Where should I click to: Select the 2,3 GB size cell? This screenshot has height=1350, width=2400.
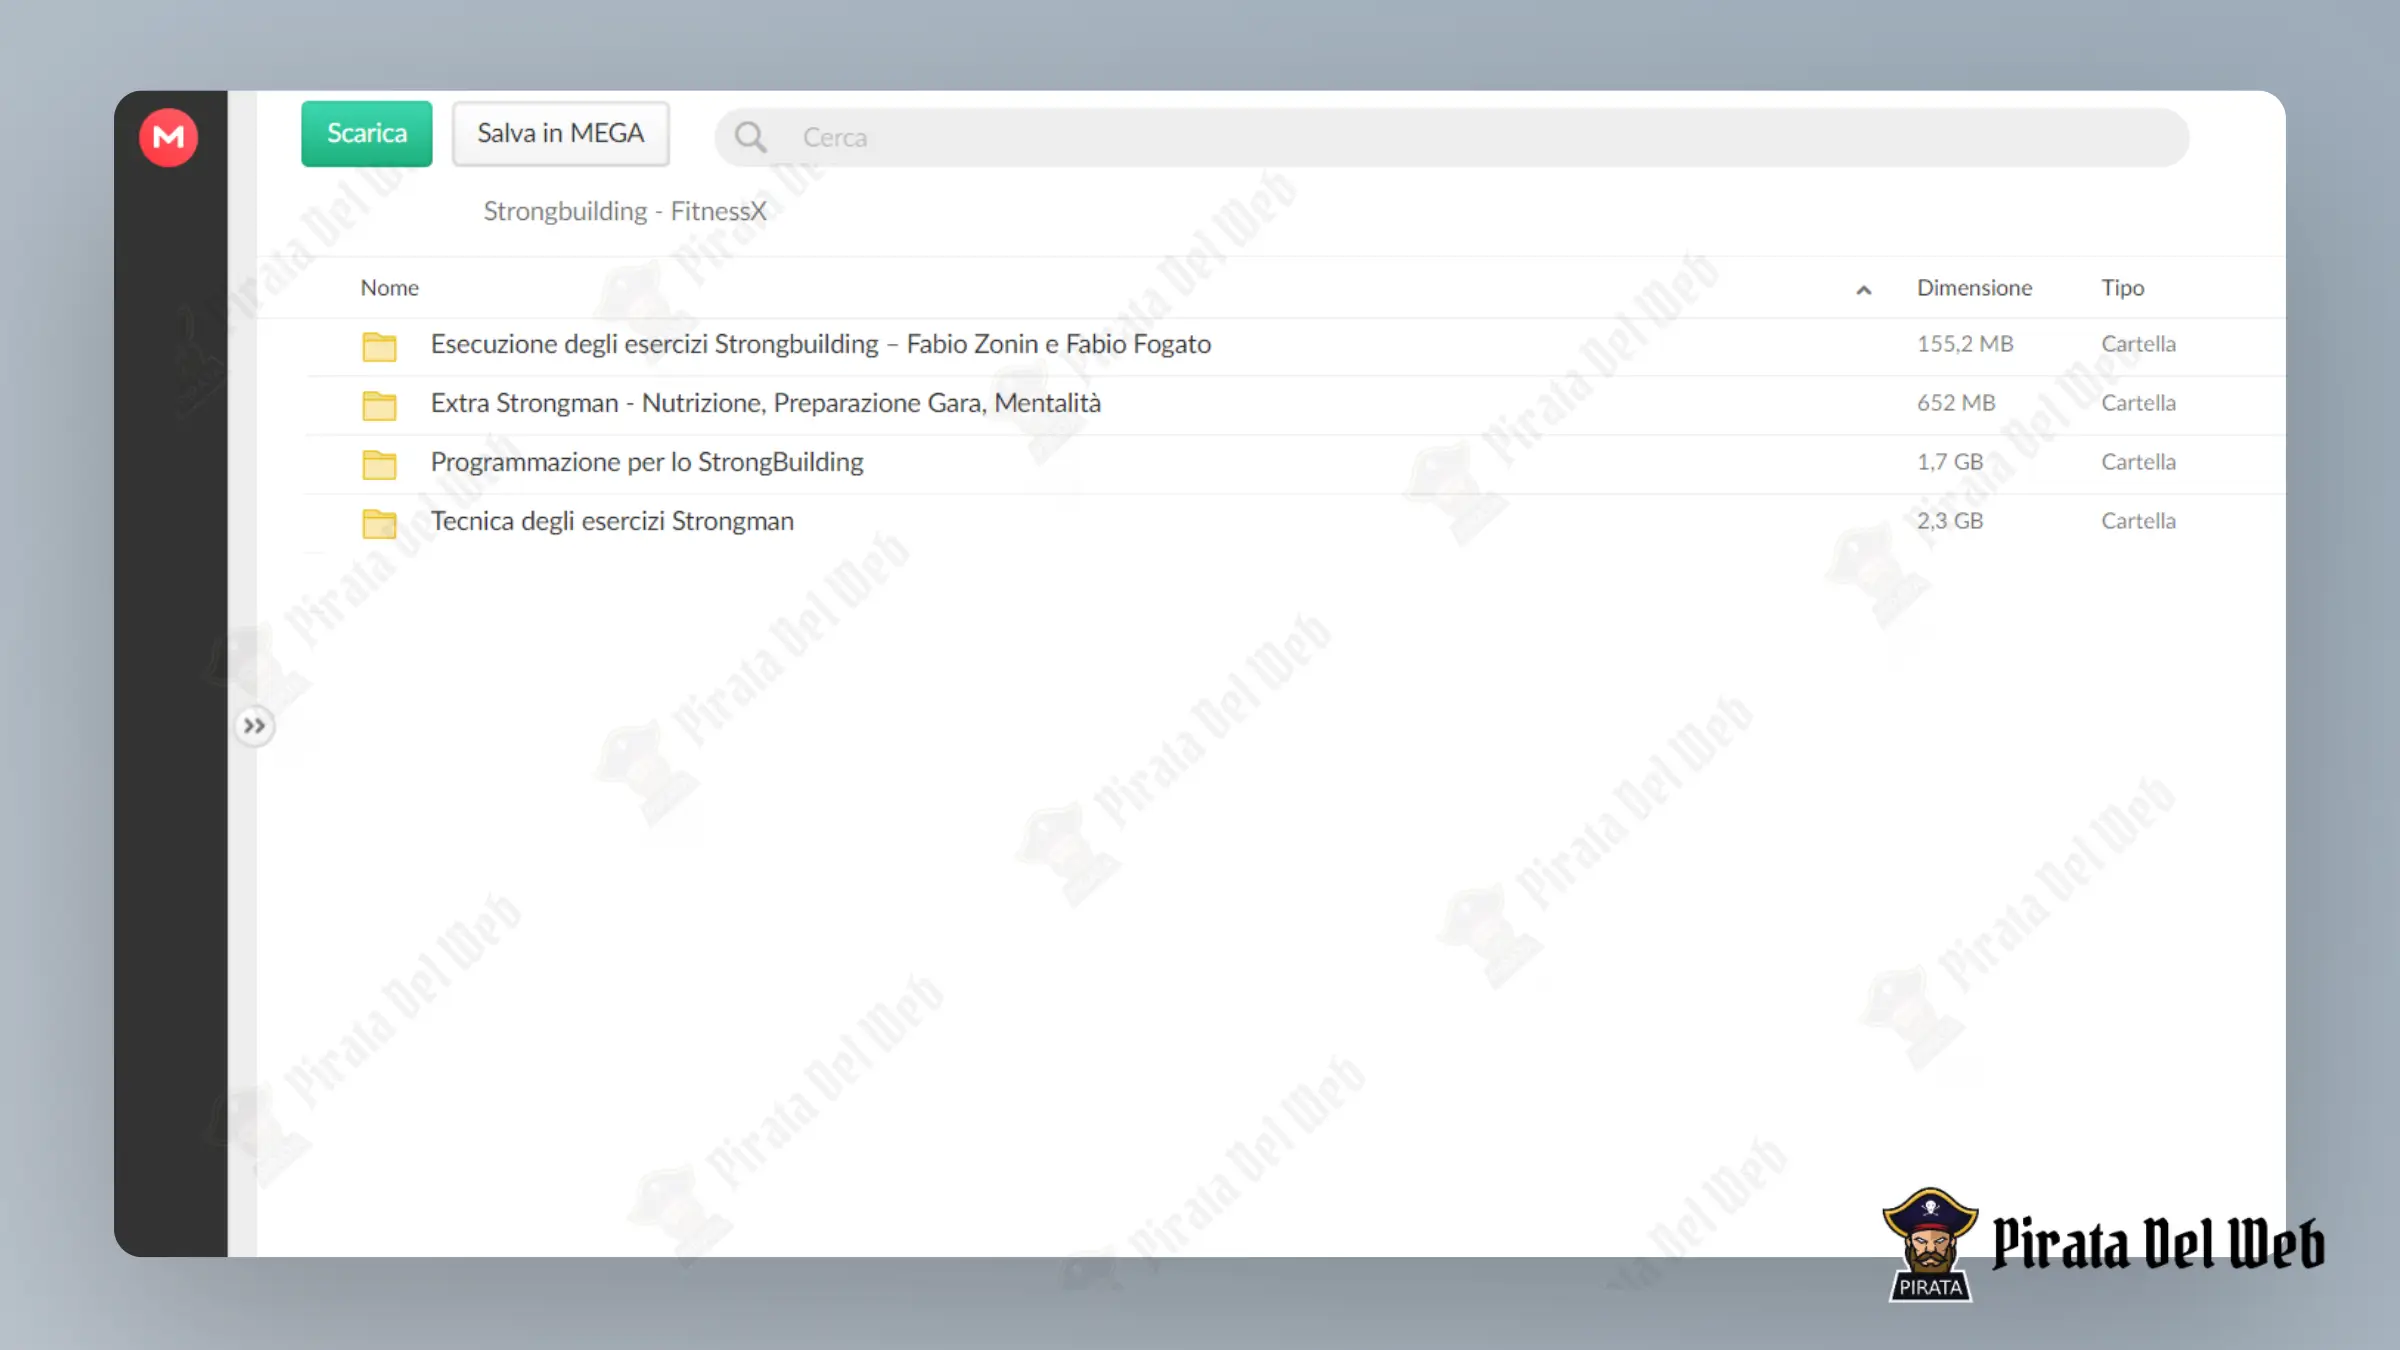pyautogui.click(x=1949, y=521)
